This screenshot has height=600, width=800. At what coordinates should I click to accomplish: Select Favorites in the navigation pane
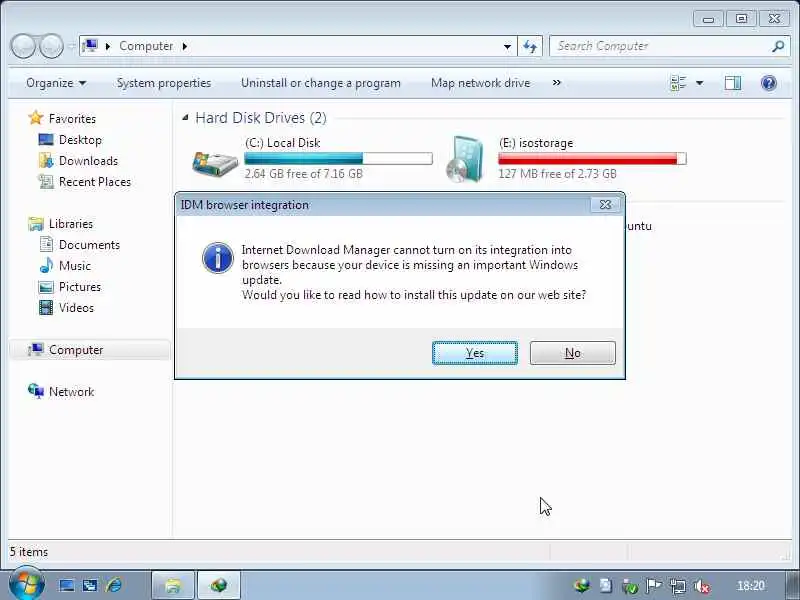pos(72,118)
